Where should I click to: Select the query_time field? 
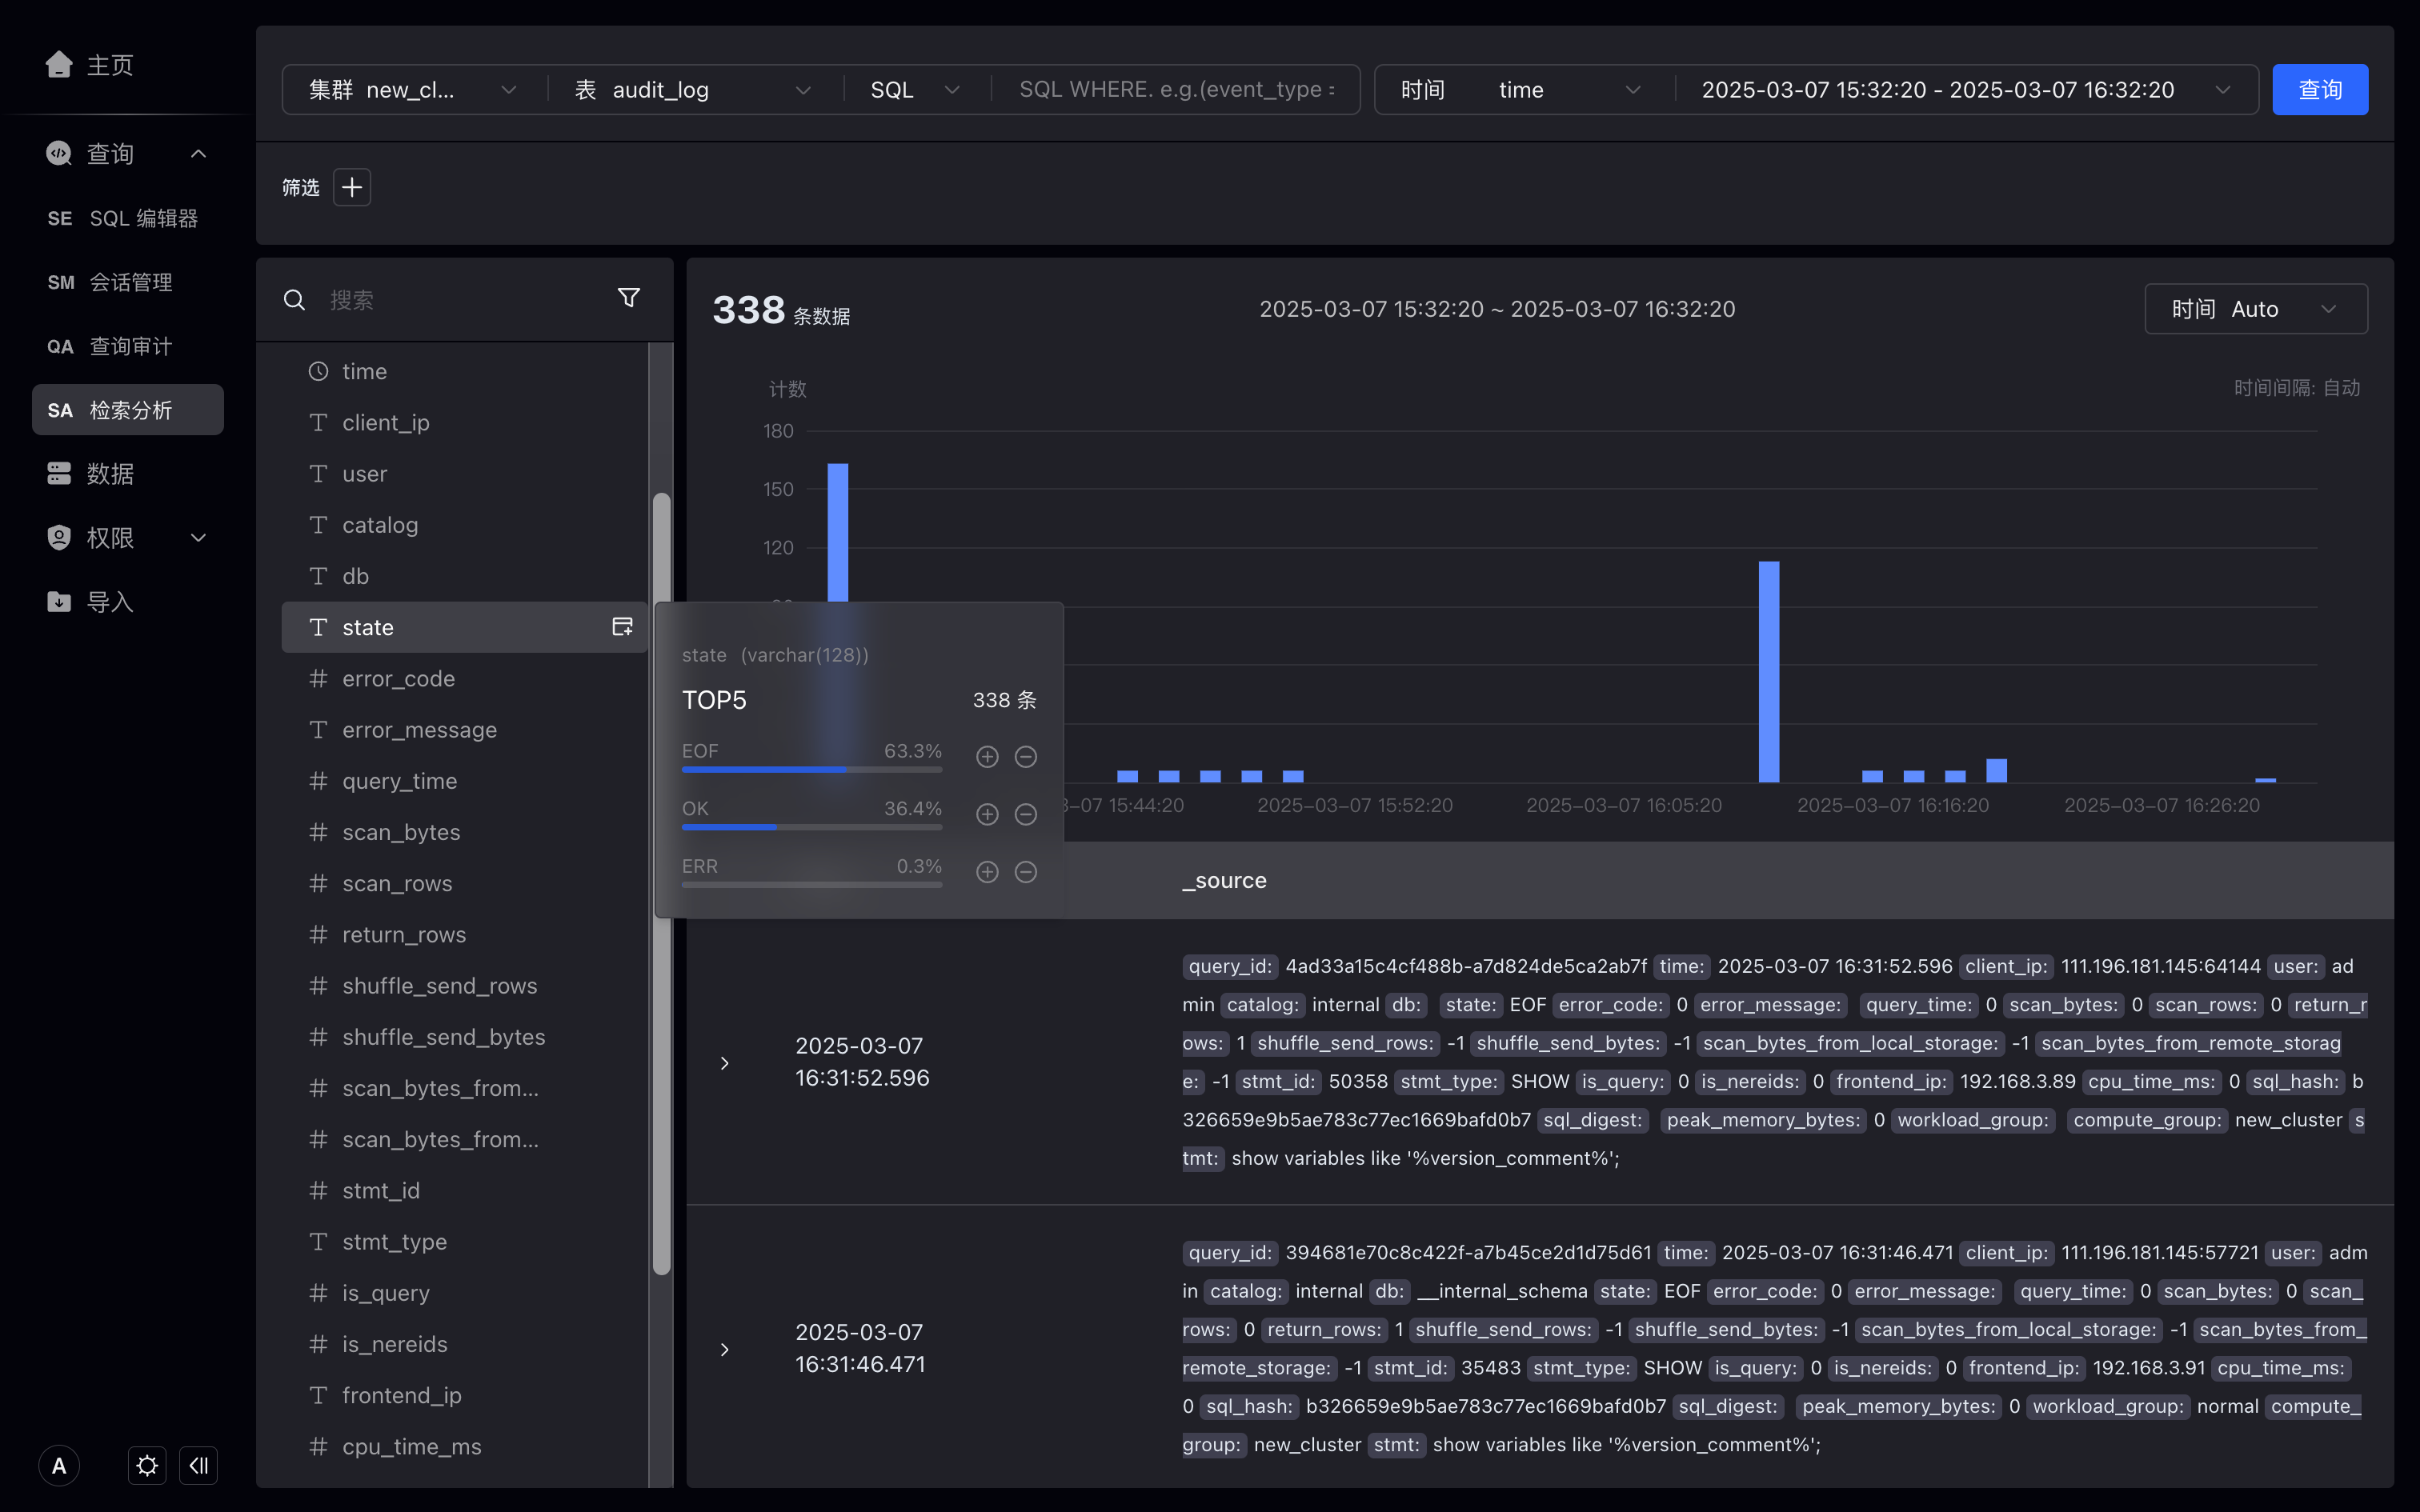tap(465, 781)
